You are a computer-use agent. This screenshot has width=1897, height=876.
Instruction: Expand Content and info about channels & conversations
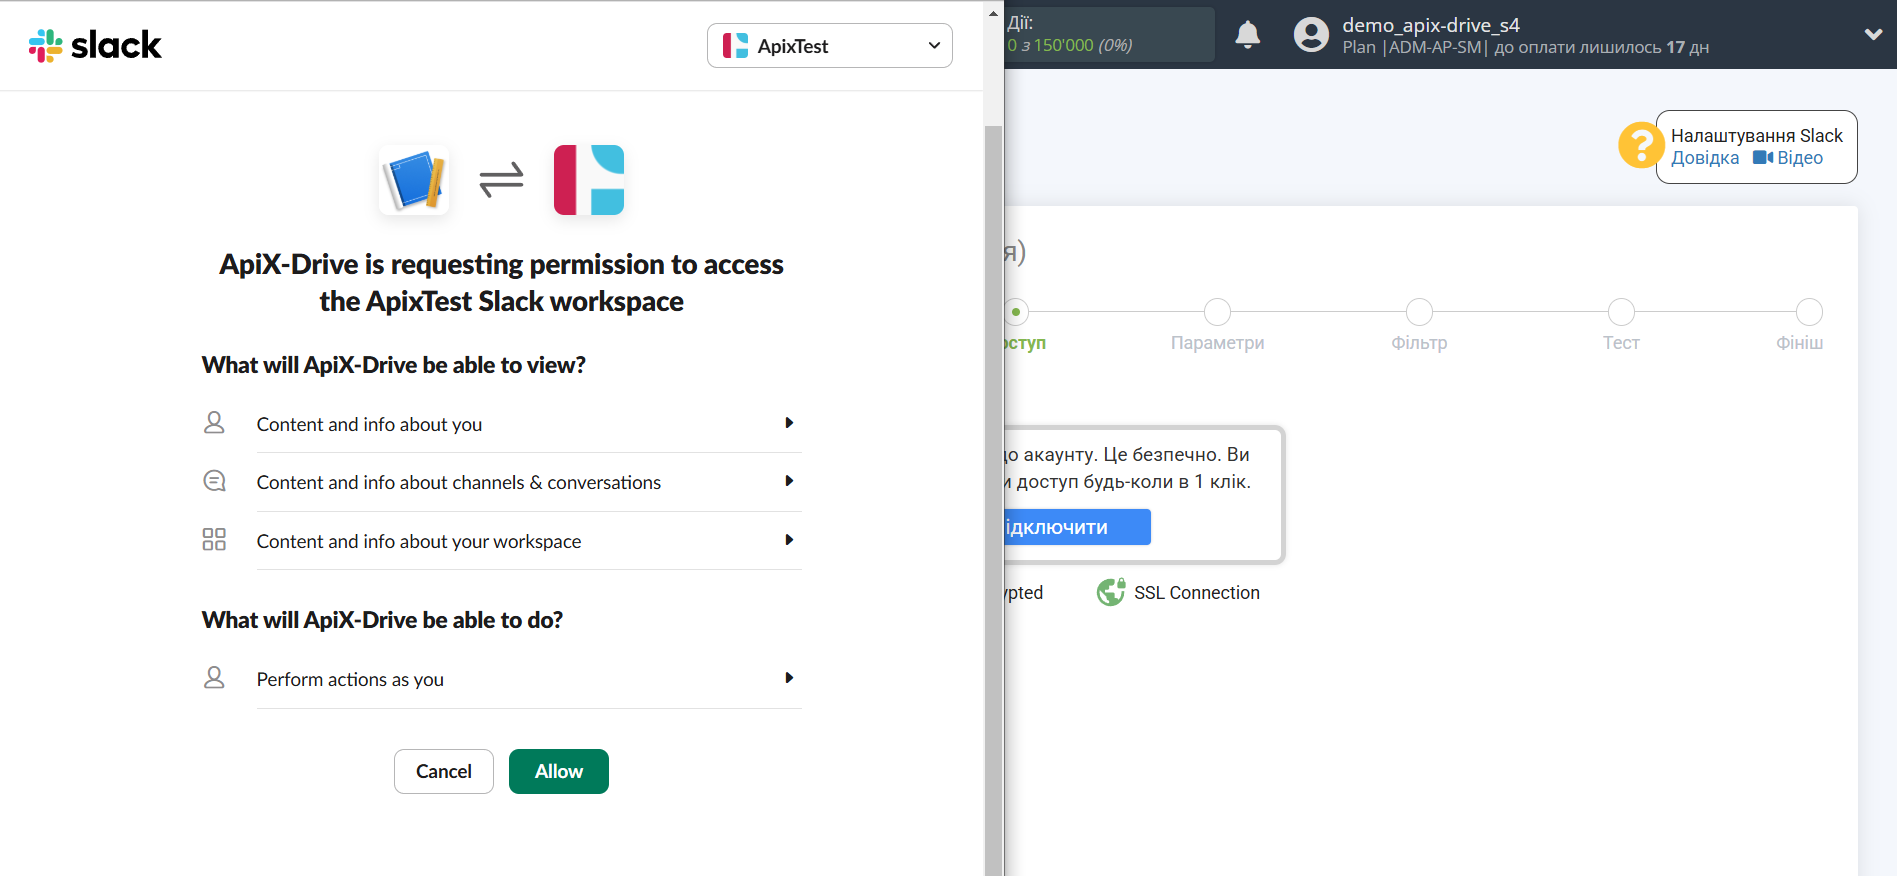click(529, 482)
